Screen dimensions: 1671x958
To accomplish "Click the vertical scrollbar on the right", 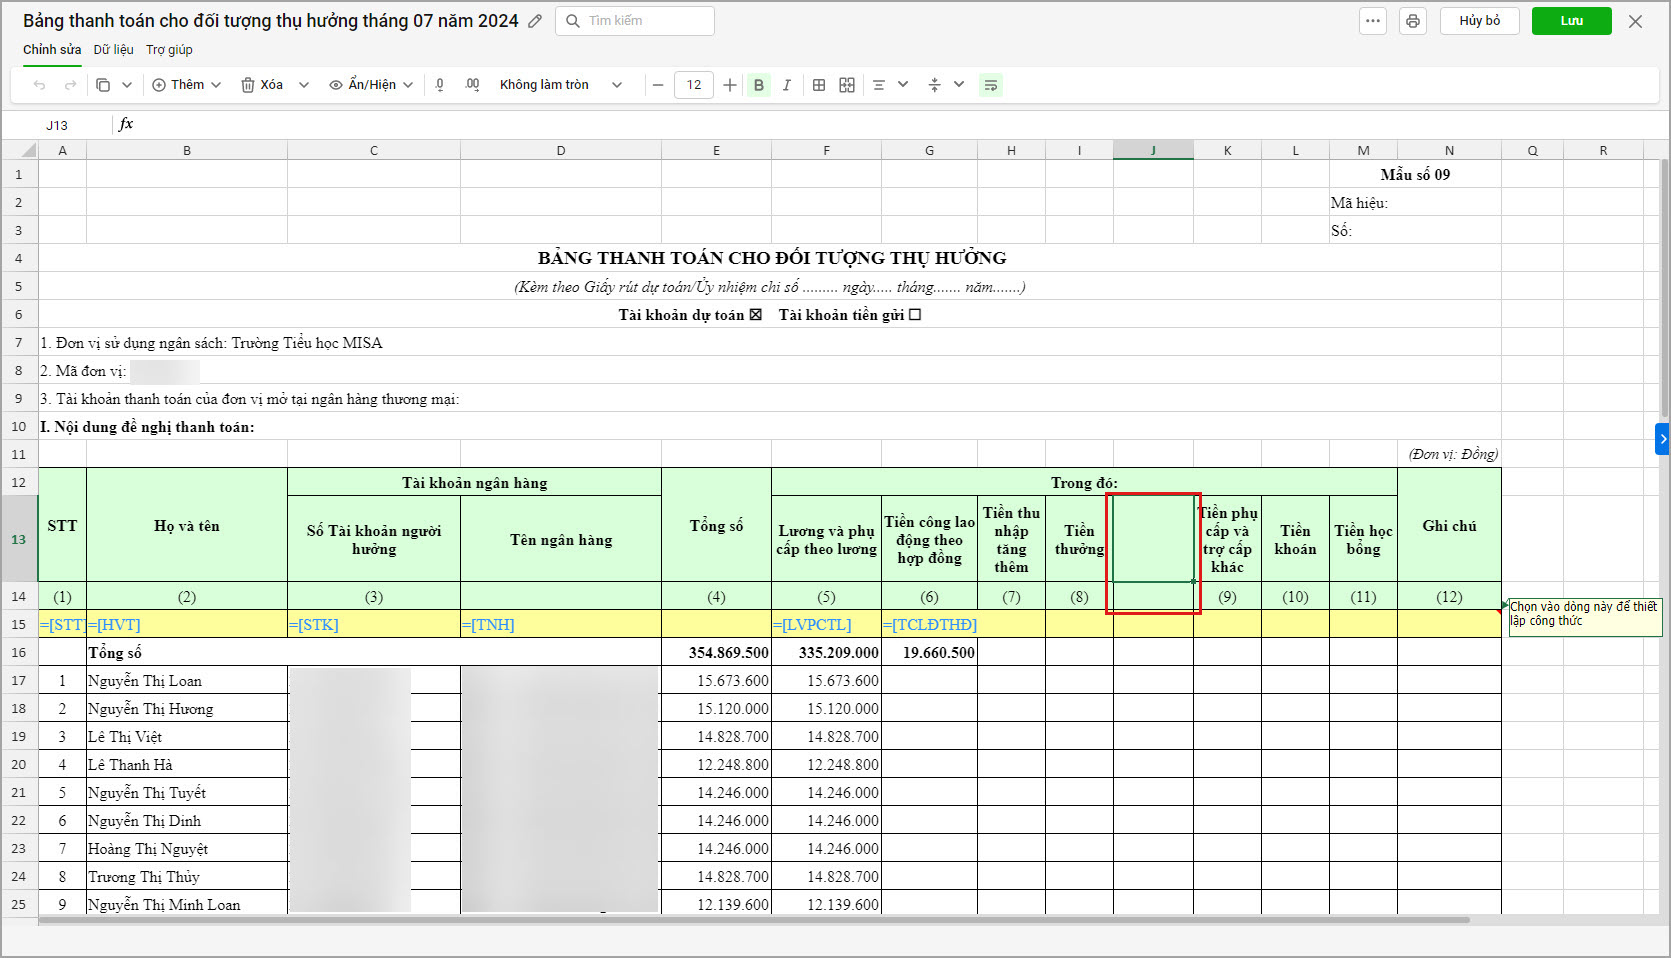I will tap(1664, 288).
